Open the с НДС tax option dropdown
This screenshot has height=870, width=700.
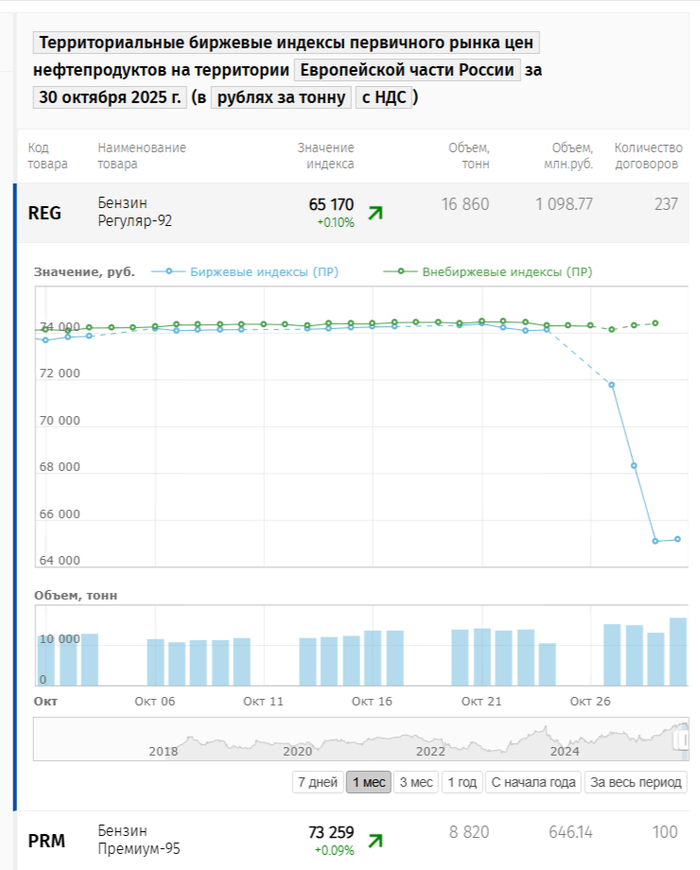click(383, 97)
